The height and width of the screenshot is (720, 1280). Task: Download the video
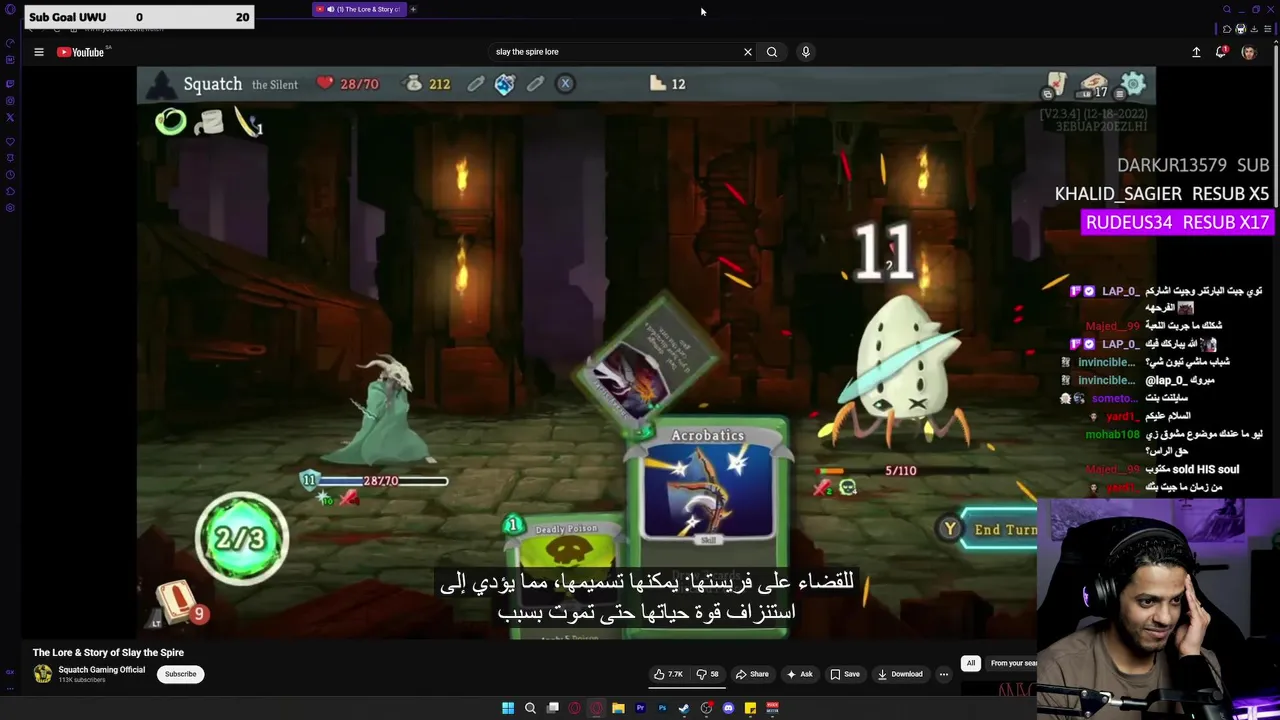pos(900,674)
